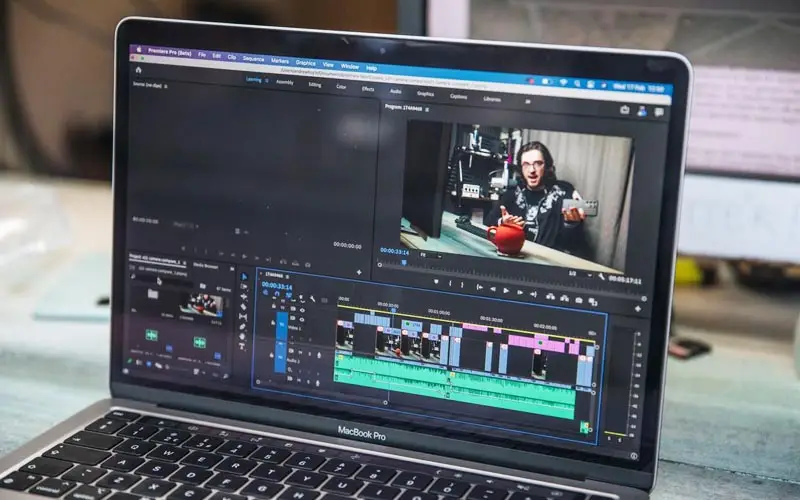Go to In point in Program monitor

tap(479, 287)
